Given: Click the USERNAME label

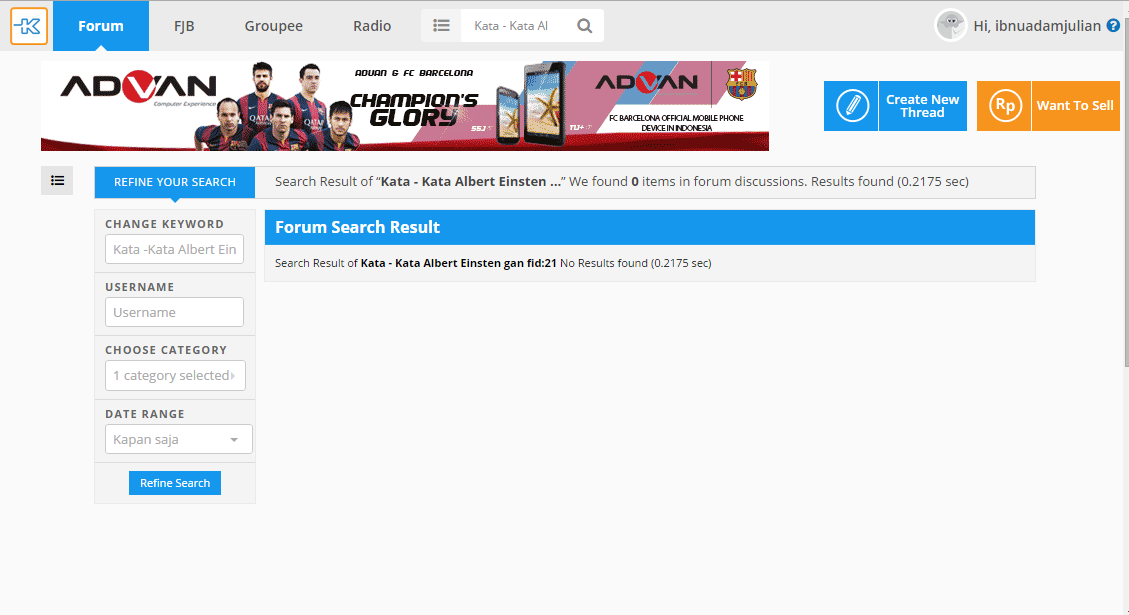Looking at the screenshot, I should click(140, 287).
